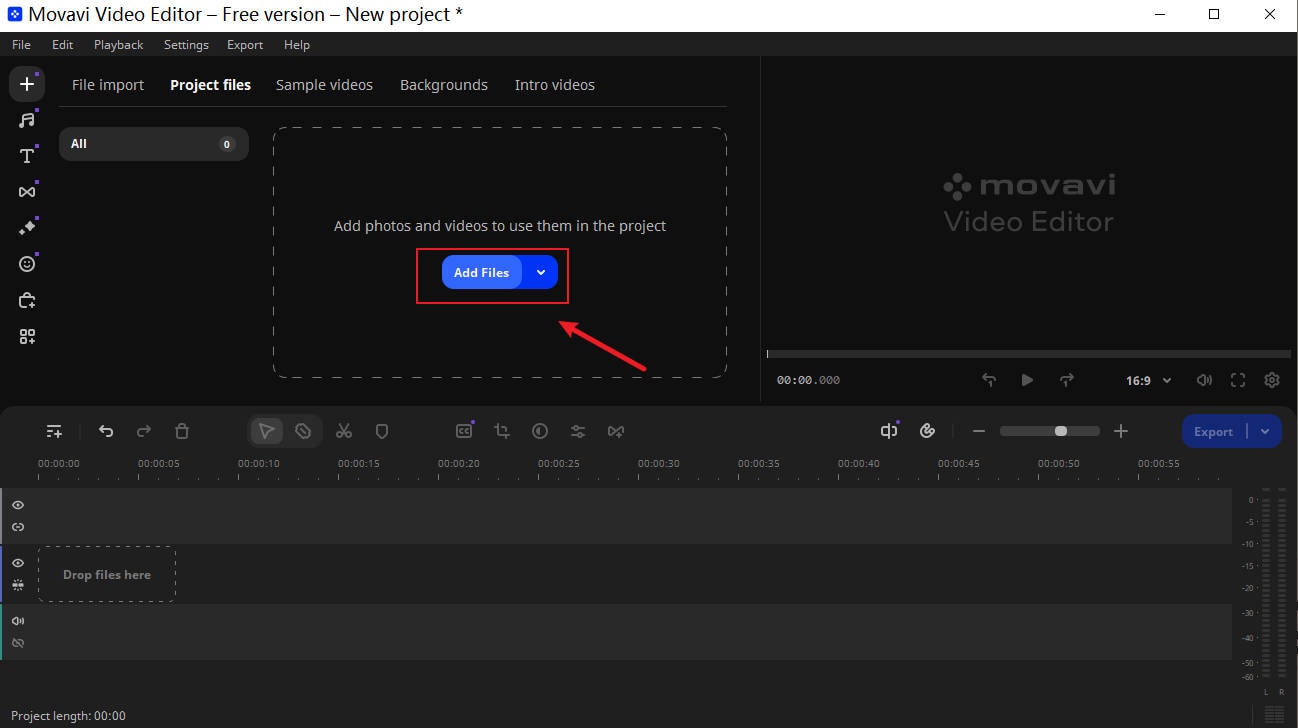This screenshot has height=728, width=1298.
Task: Open the Import plus icon in sidebar
Action: click(x=27, y=84)
